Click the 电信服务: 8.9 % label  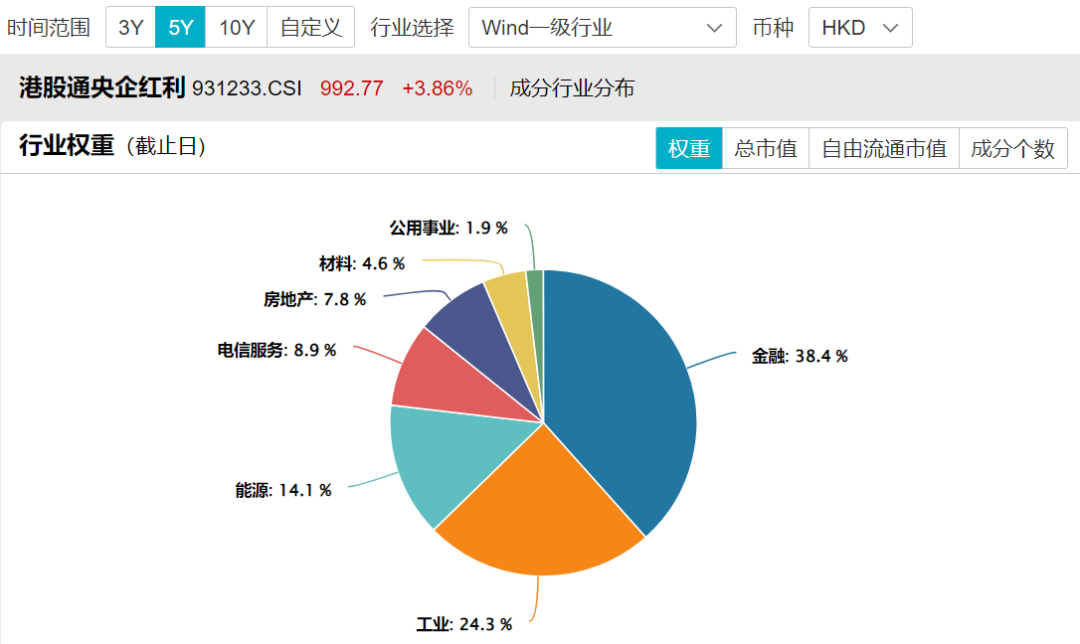[277, 351]
